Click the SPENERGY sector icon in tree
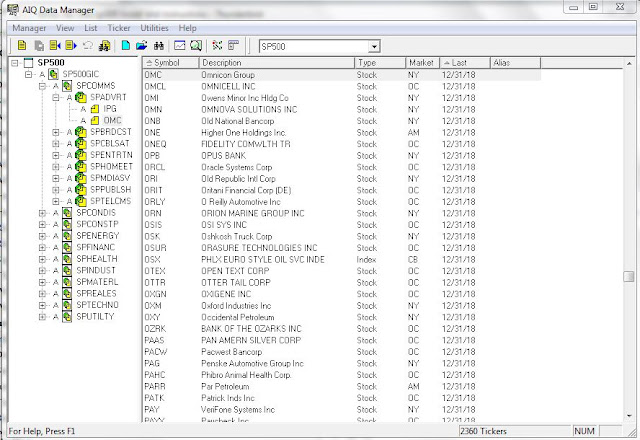 coord(67,236)
